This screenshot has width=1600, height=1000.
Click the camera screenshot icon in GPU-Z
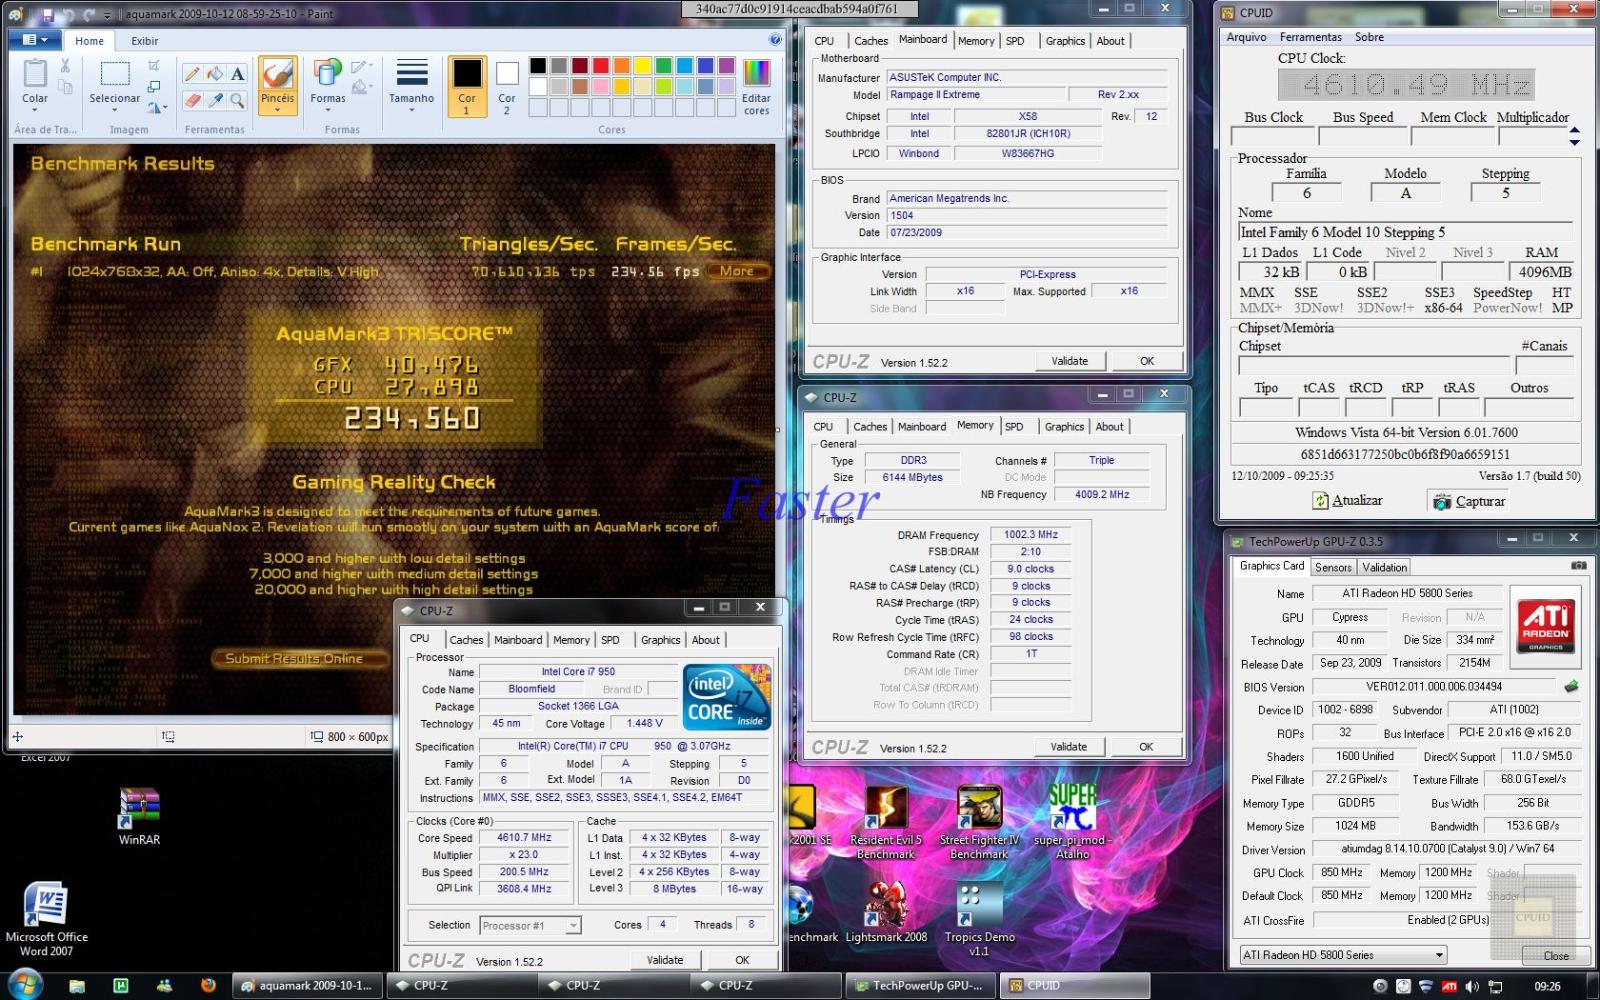click(x=1578, y=566)
